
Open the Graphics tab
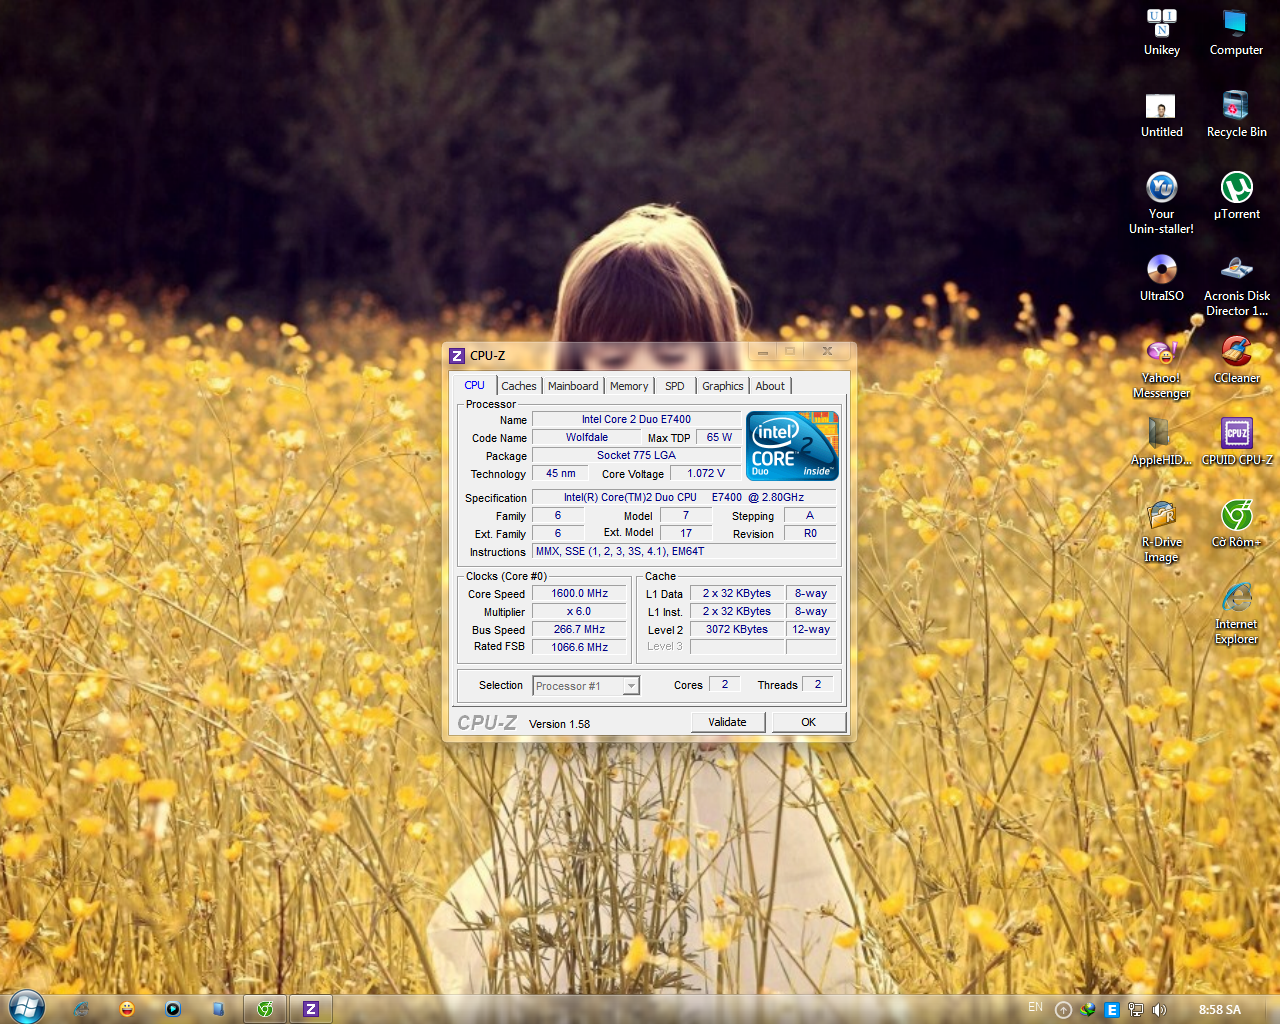pos(723,386)
